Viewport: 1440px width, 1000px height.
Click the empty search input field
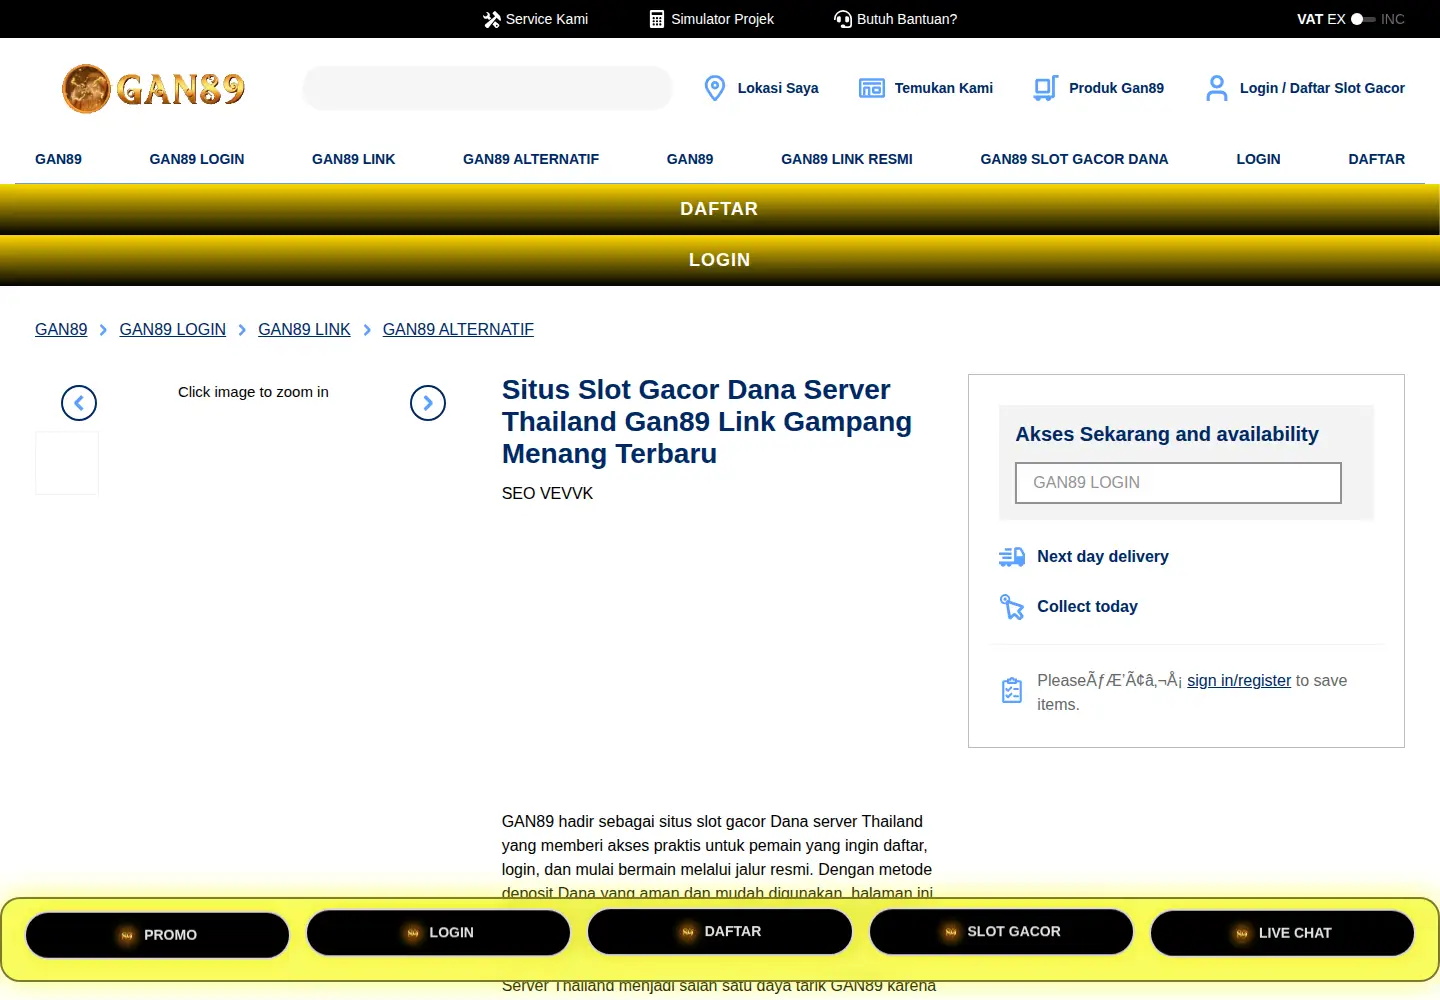pos(487,88)
